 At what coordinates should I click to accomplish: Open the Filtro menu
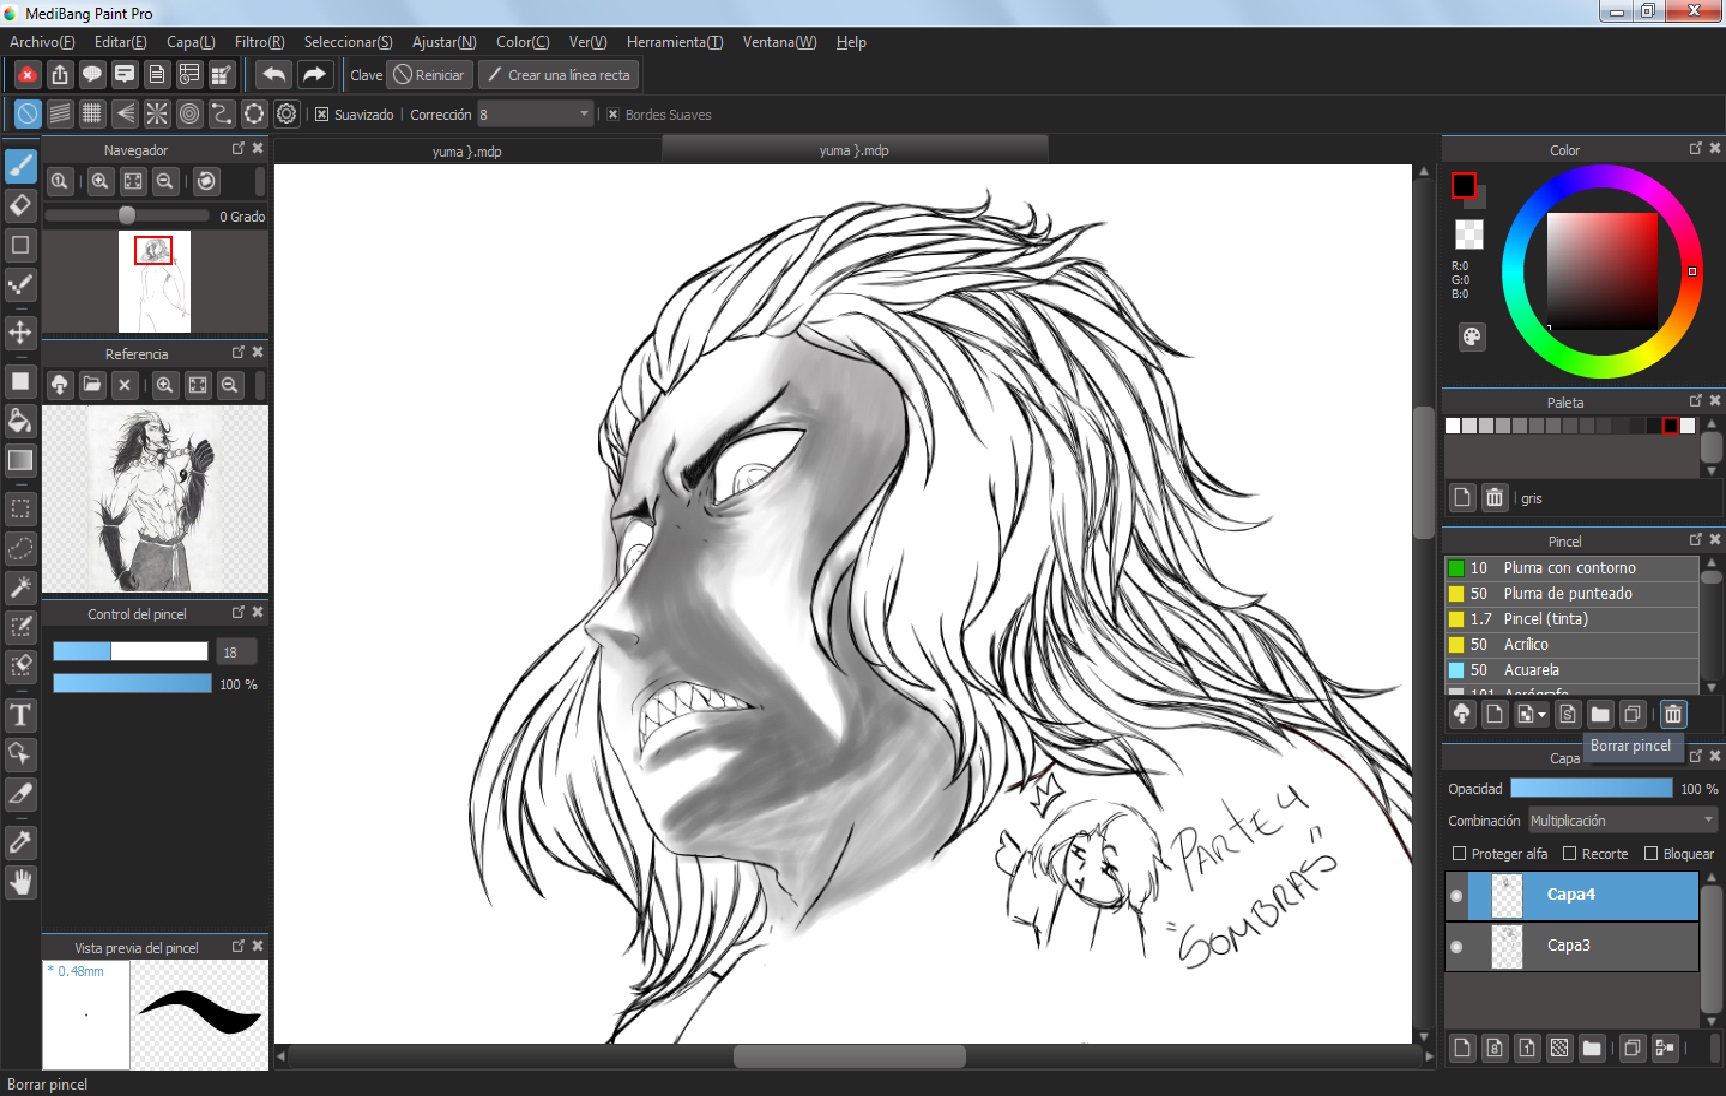[x=259, y=42]
